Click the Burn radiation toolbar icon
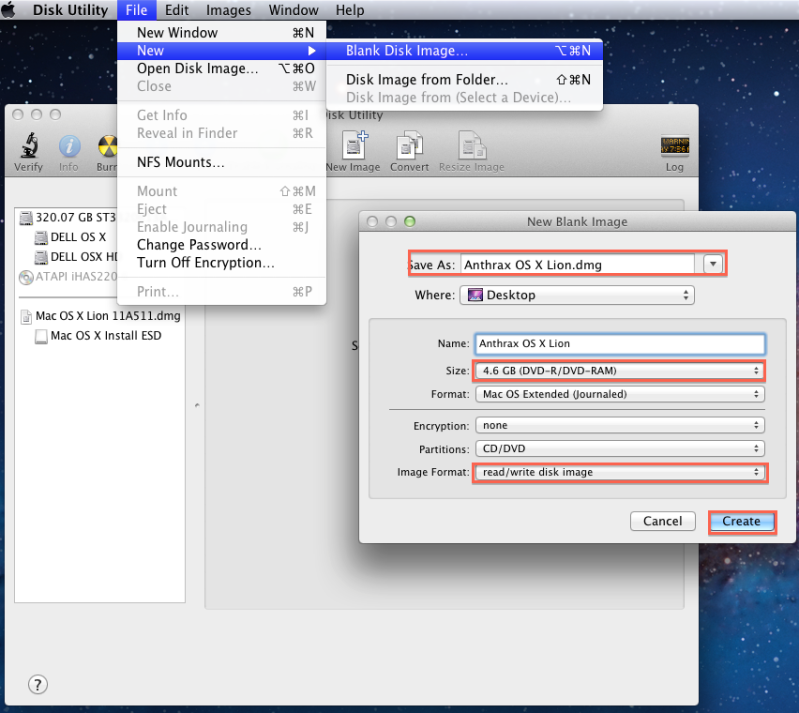 (108, 146)
